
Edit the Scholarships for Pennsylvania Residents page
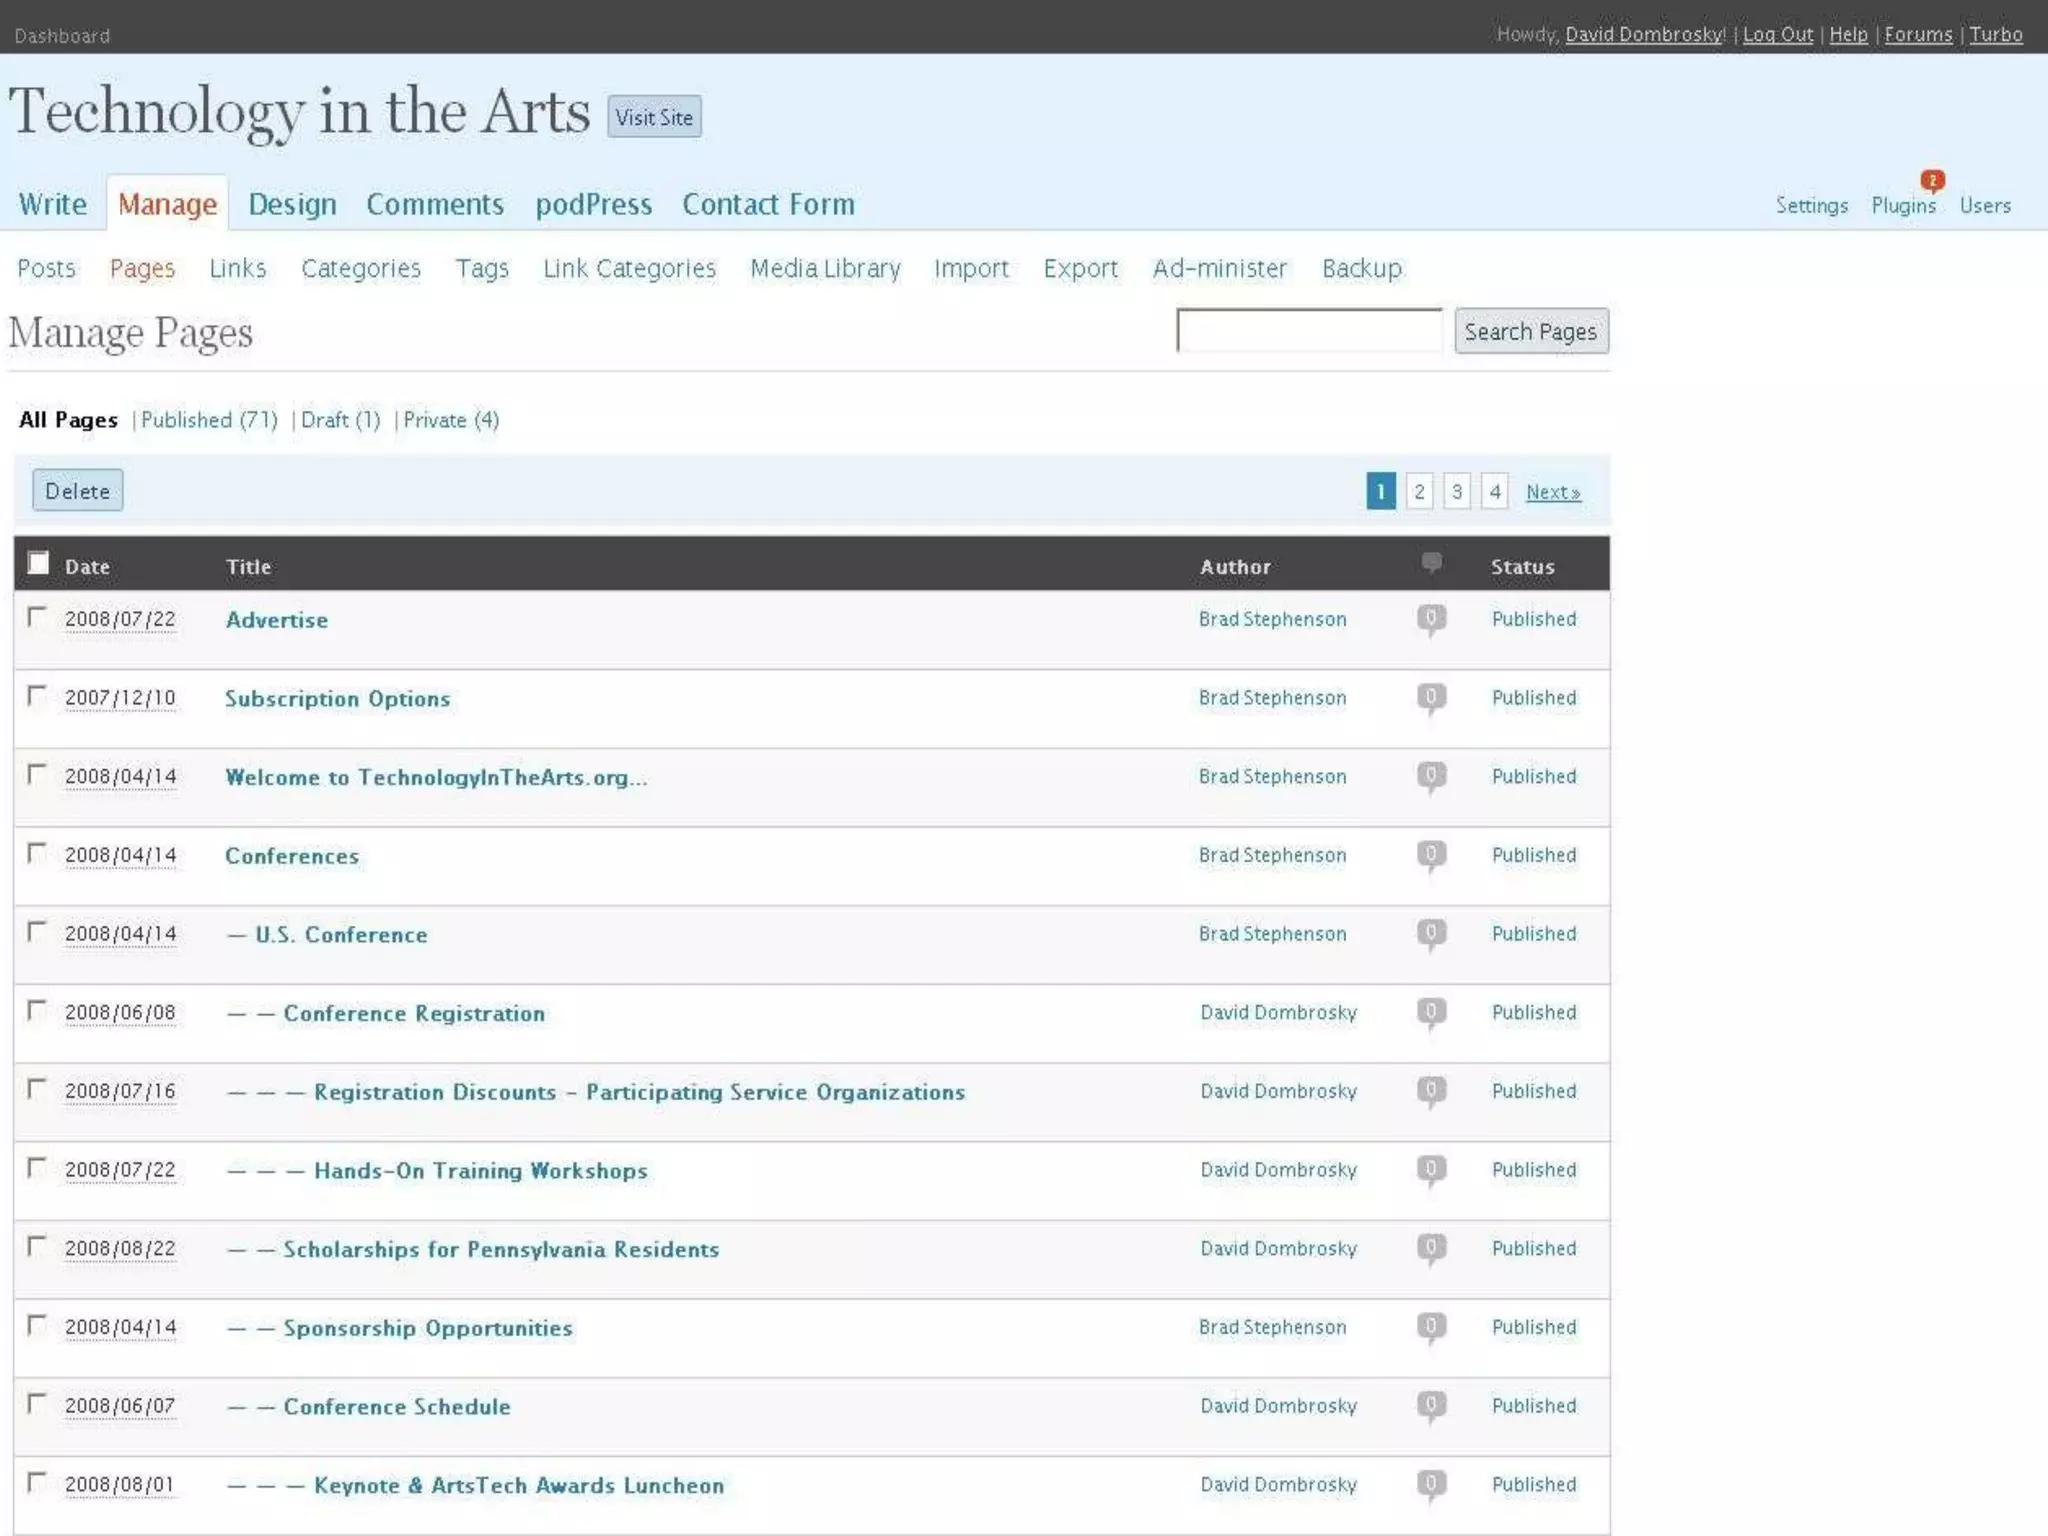[x=501, y=1250]
